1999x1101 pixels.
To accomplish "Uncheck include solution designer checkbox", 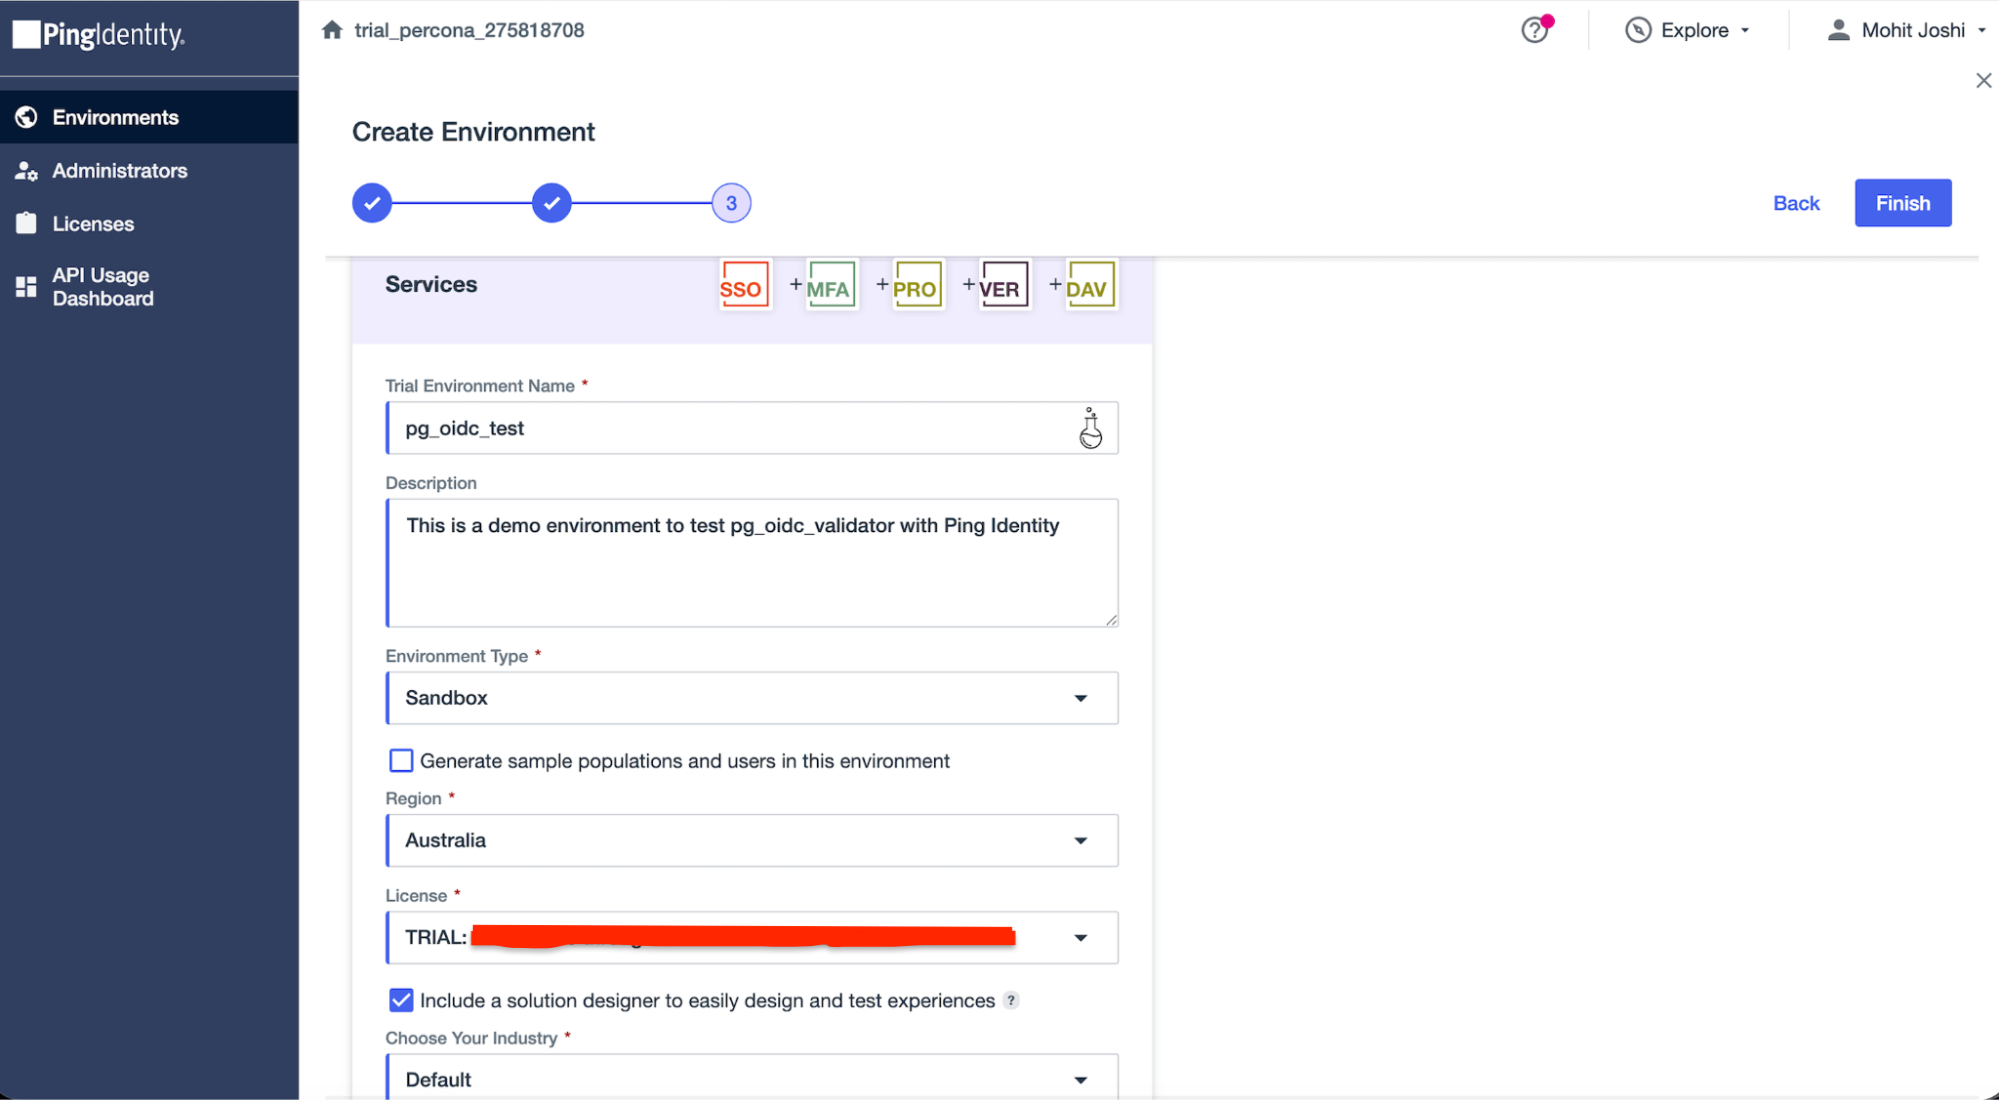I will (x=401, y=1000).
